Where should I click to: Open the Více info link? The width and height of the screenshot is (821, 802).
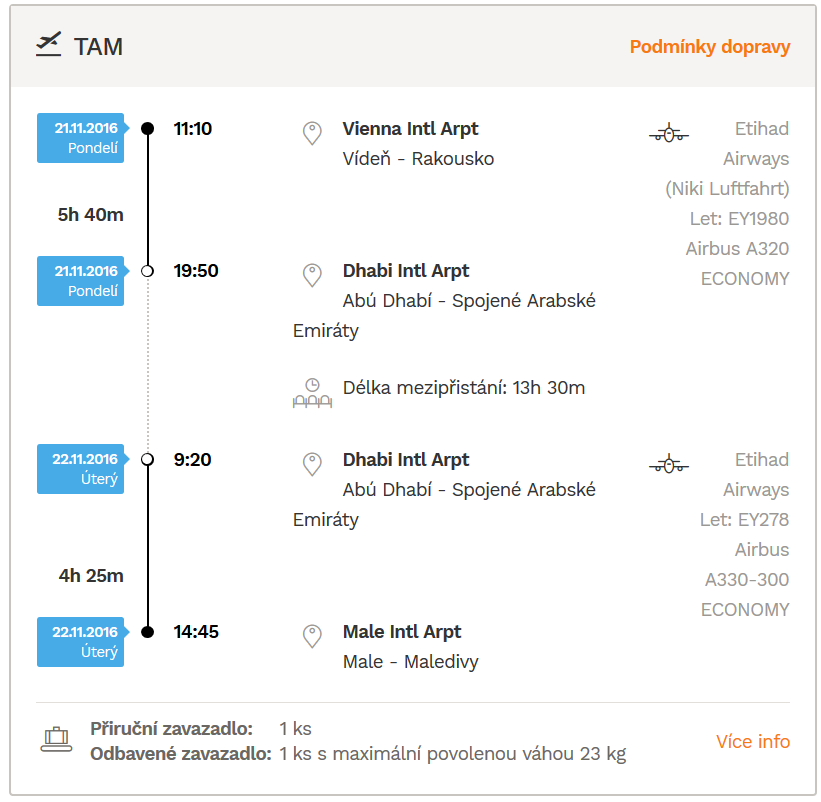pos(752,741)
